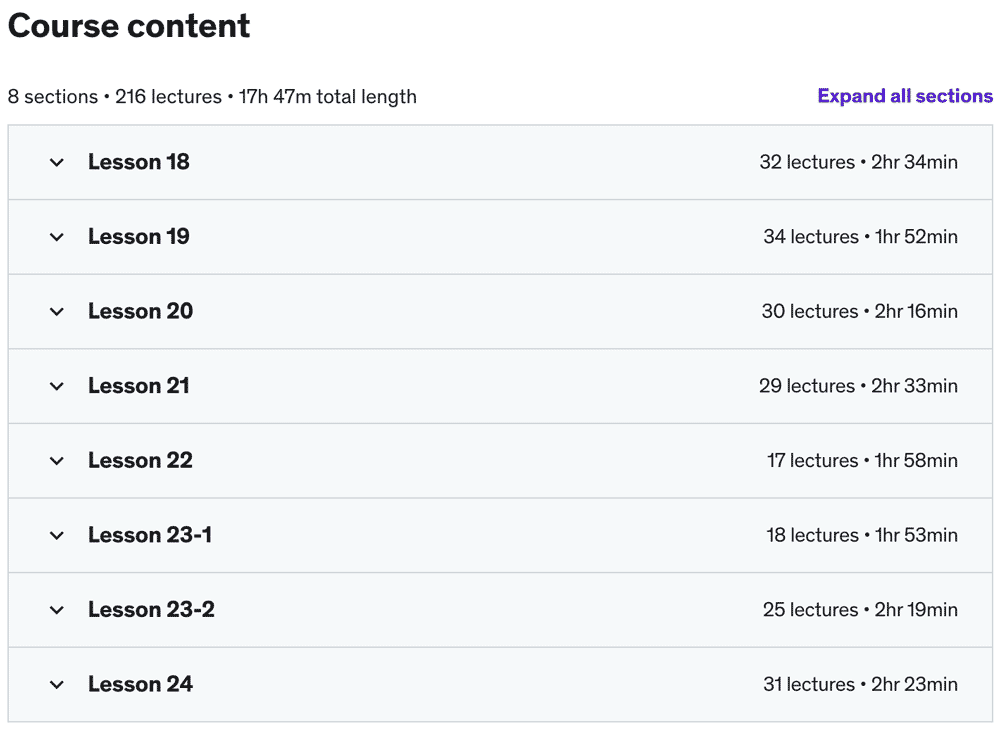Expand all sections link
The image size is (1000, 732).
(x=905, y=96)
